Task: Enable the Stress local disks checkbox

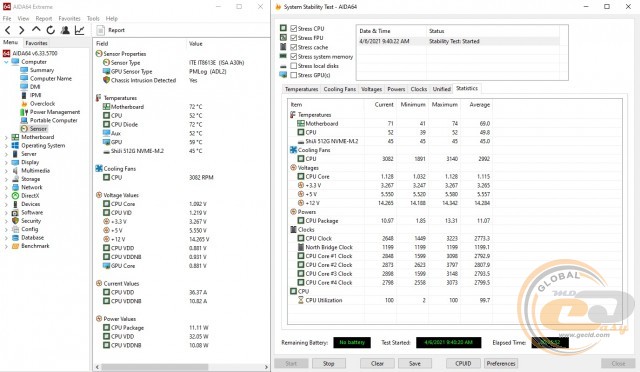Action: [x=293, y=66]
